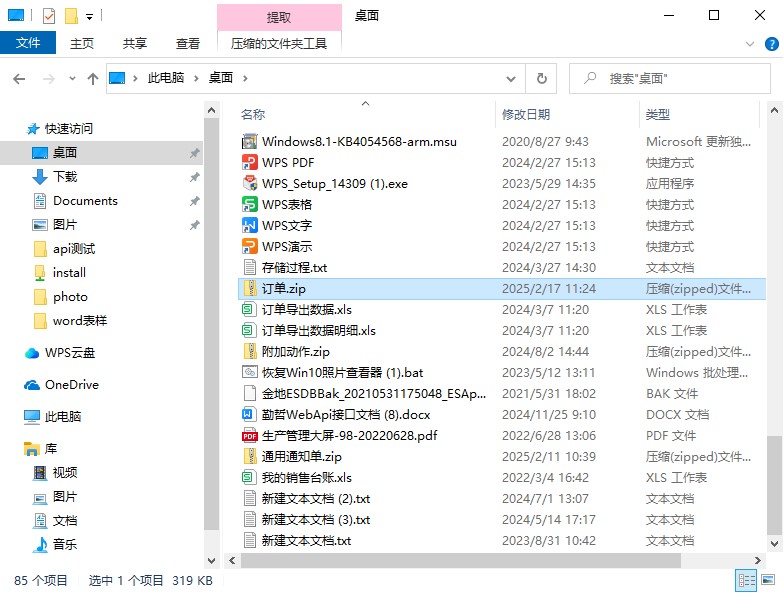Click the refresh button in address bar
Screen dimensions: 784x593
[x=541, y=78]
